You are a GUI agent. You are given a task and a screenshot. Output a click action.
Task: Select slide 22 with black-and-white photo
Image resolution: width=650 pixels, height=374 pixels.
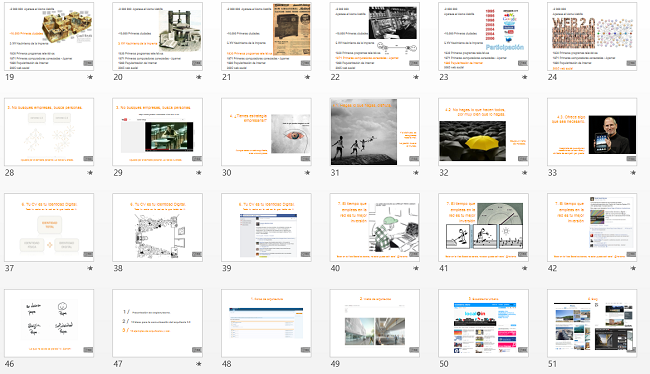tap(375, 36)
